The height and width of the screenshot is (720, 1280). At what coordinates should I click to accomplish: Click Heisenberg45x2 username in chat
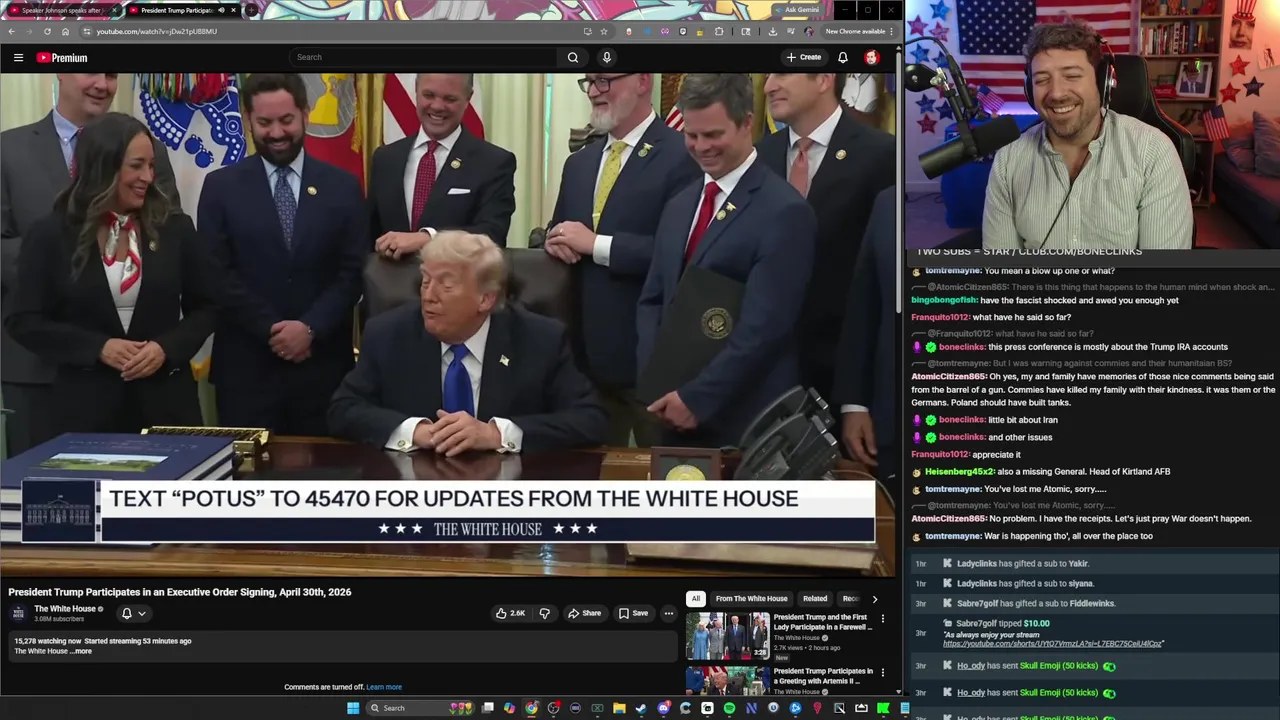(959, 472)
